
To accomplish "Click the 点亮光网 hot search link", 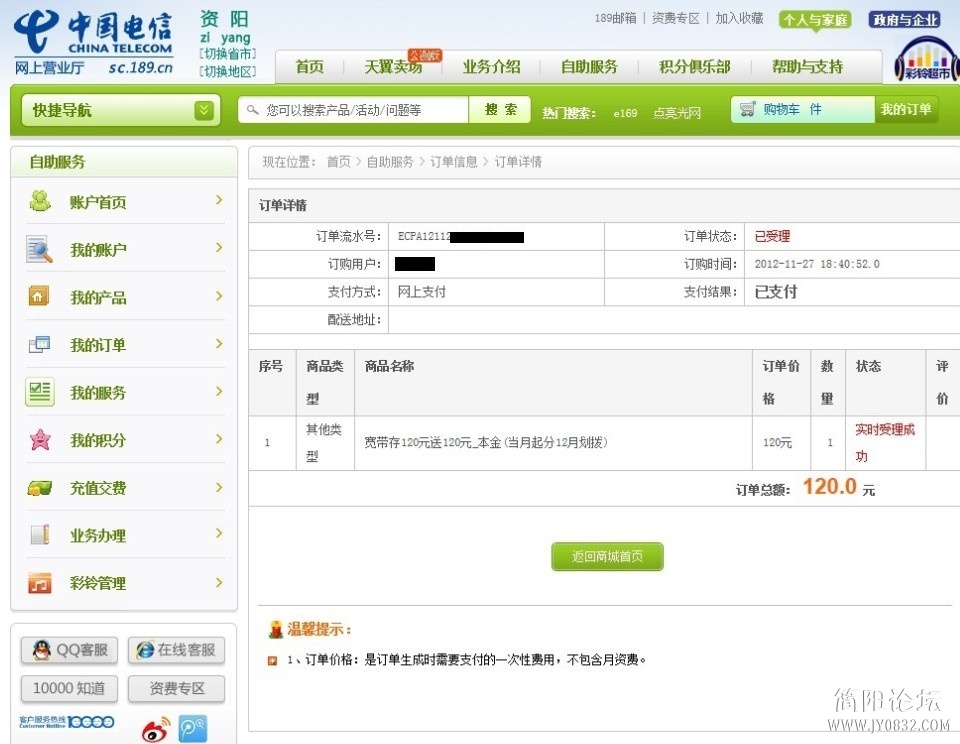I will pos(677,113).
